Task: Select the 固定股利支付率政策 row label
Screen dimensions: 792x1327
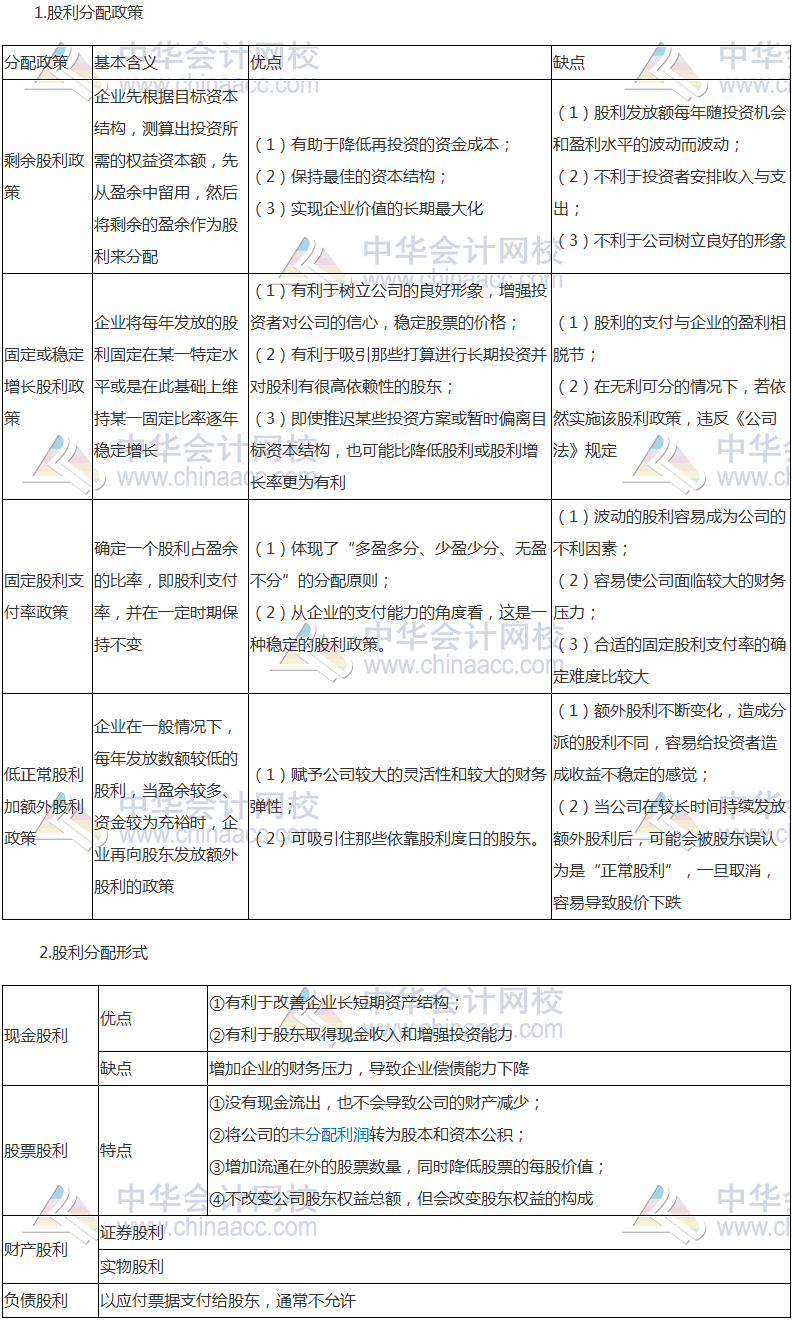Action: [45, 596]
